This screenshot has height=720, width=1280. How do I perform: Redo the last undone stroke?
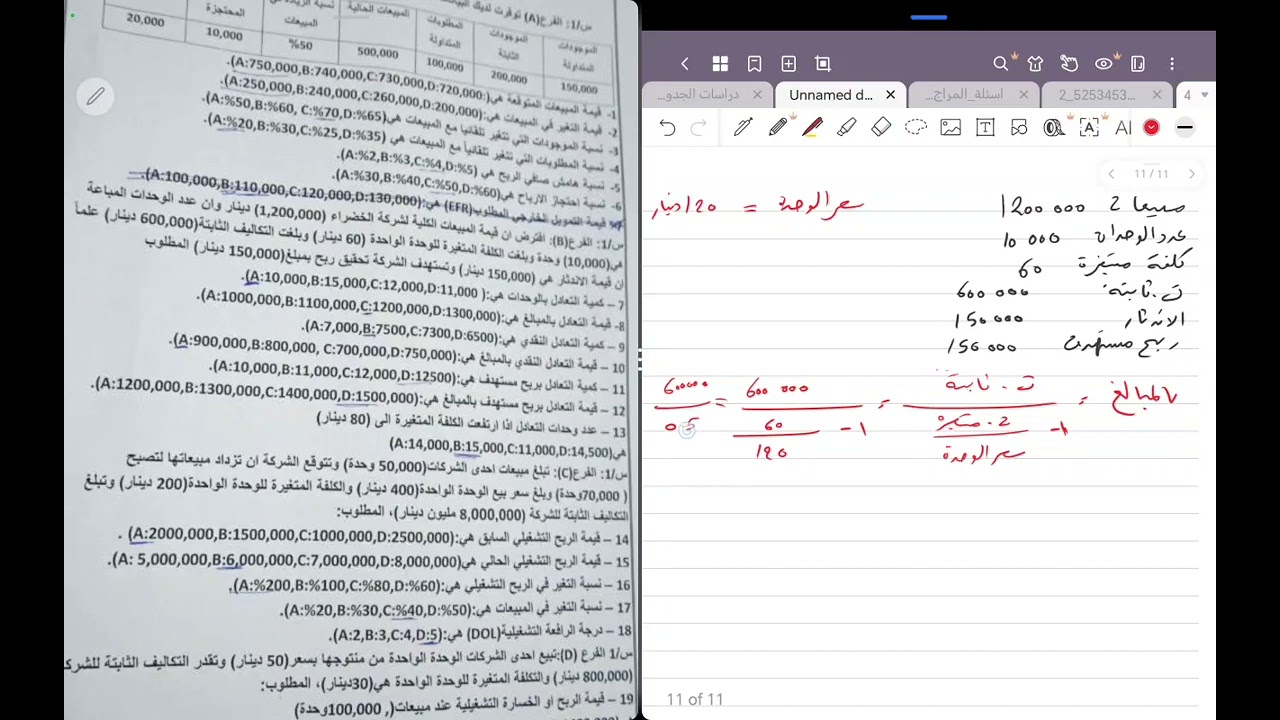click(699, 128)
